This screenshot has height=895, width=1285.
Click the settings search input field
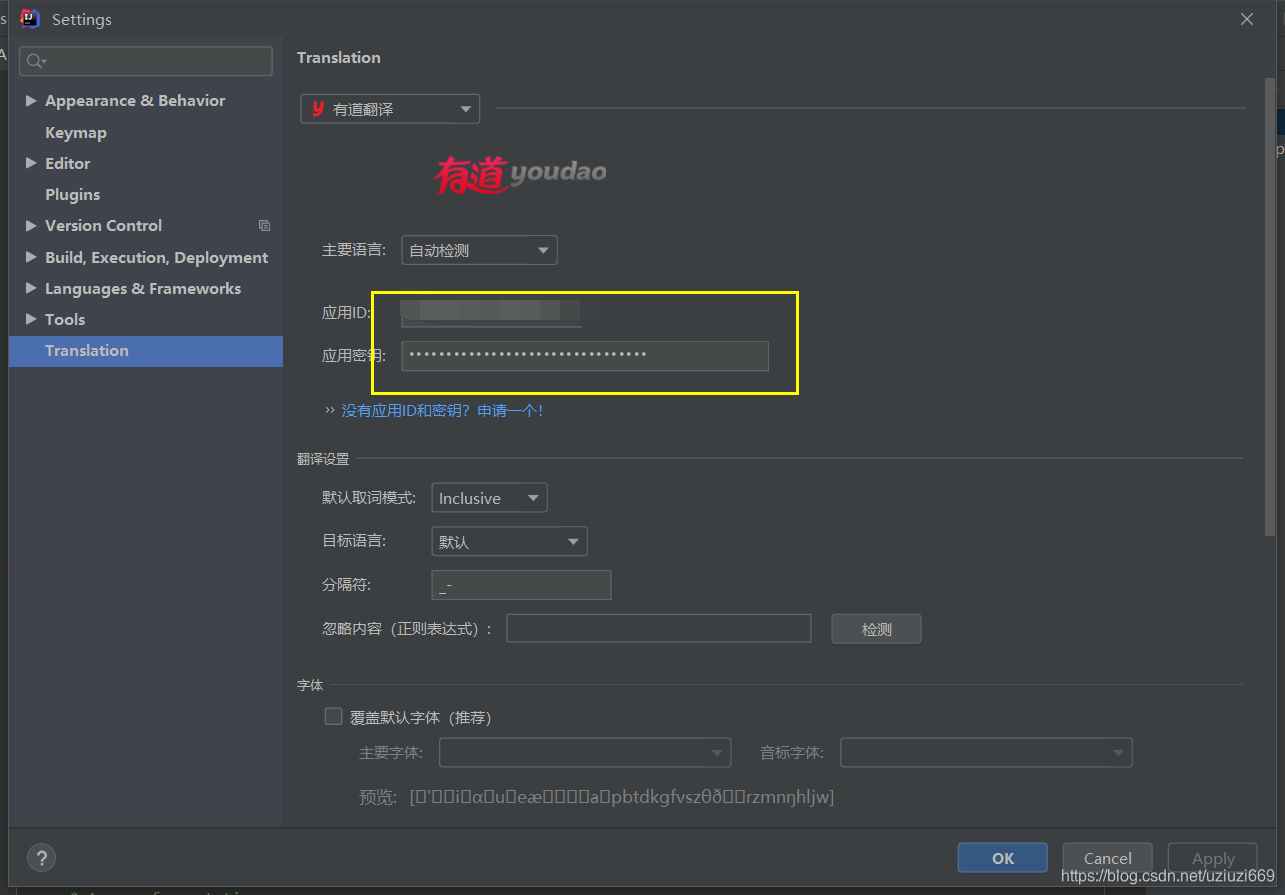pos(146,61)
